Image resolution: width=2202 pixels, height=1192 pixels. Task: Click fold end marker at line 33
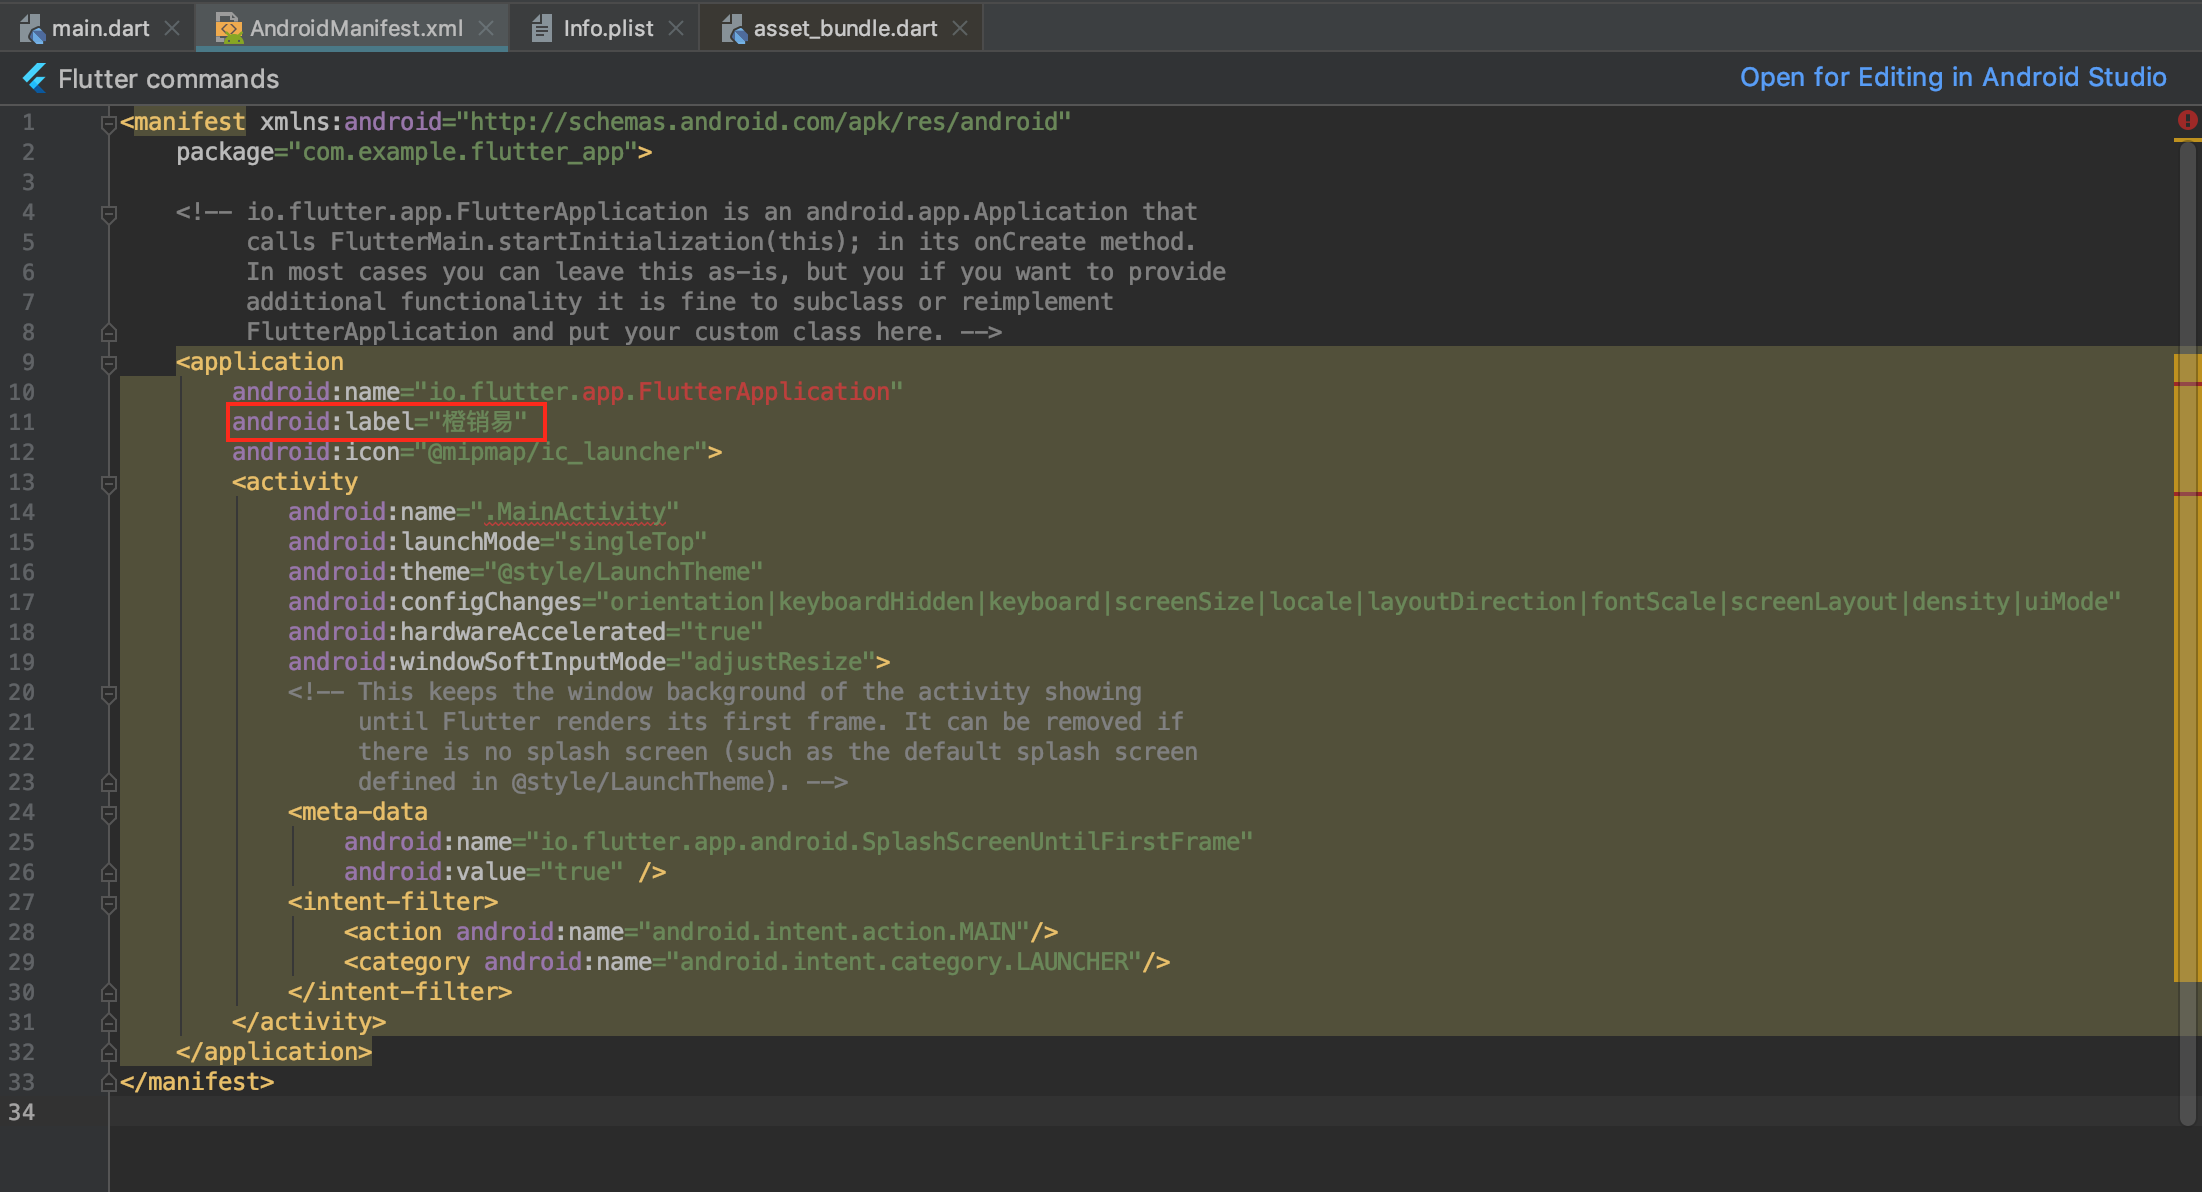click(x=109, y=1082)
